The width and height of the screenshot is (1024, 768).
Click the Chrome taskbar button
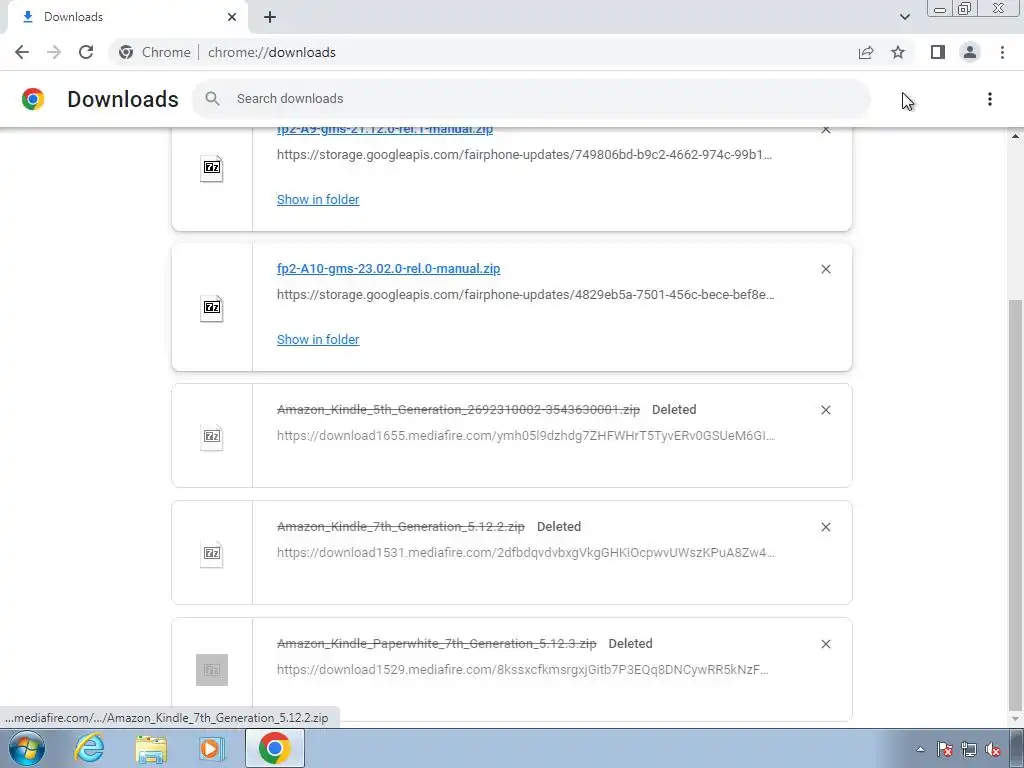pos(274,748)
